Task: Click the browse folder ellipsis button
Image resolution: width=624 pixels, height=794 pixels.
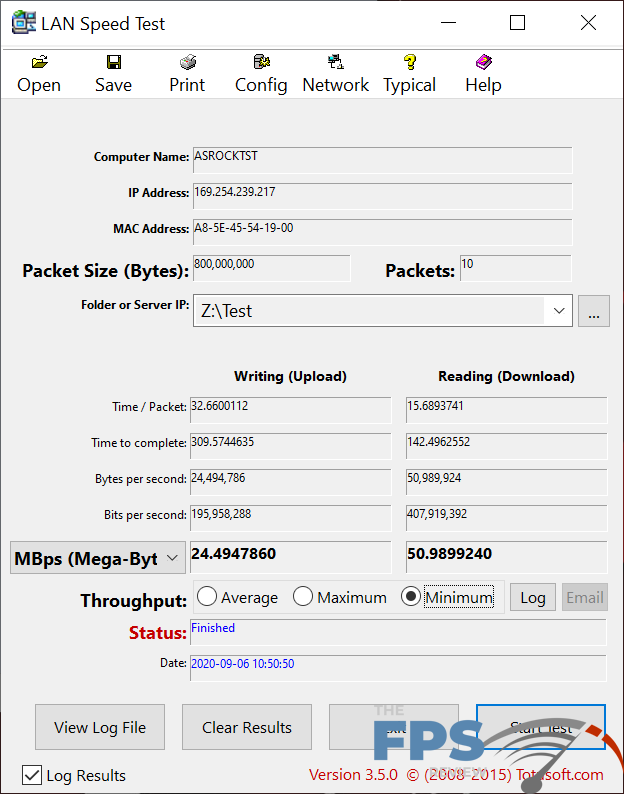Action: (x=594, y=310)
